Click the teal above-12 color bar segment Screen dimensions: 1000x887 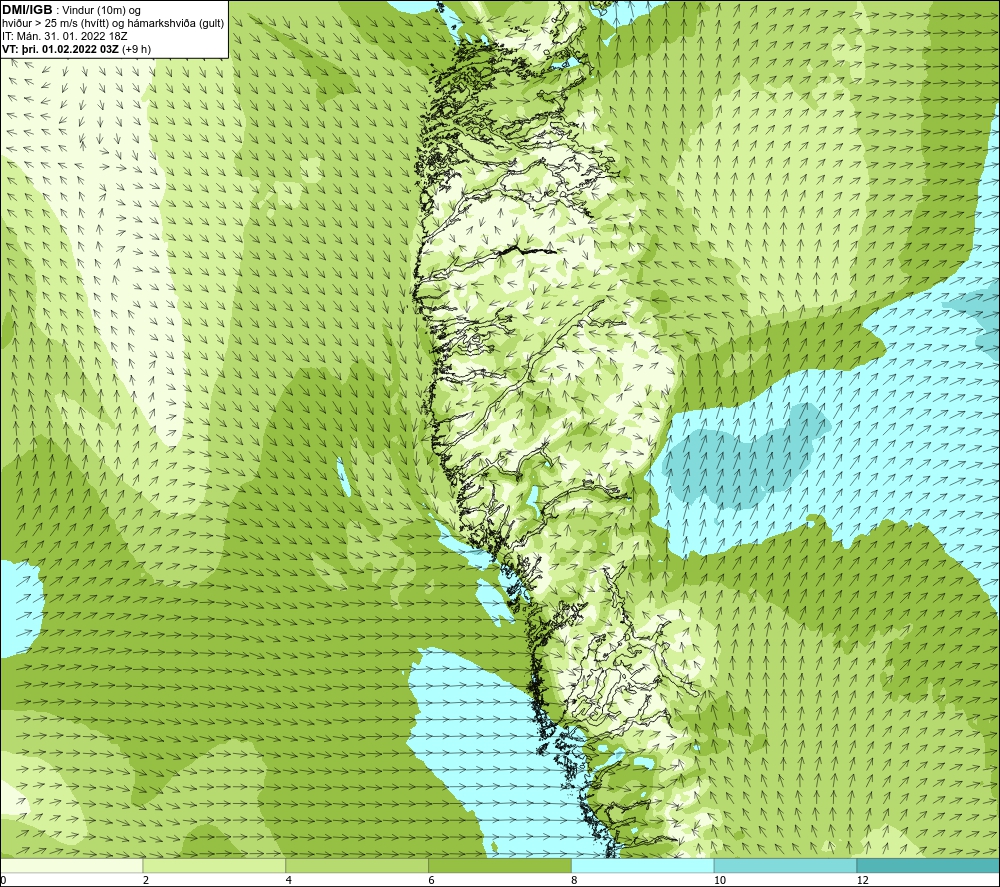point(929,865)
